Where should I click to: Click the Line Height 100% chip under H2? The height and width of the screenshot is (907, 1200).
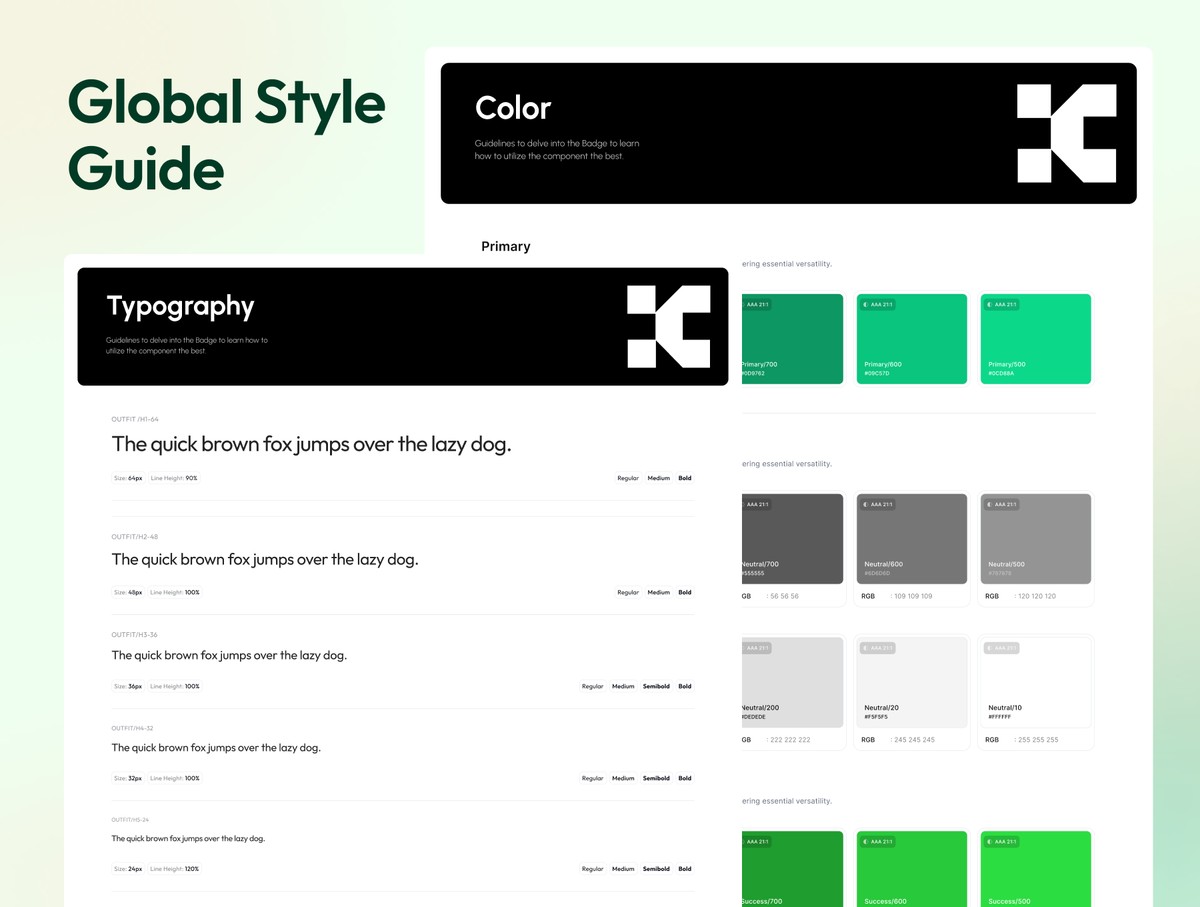175,593
